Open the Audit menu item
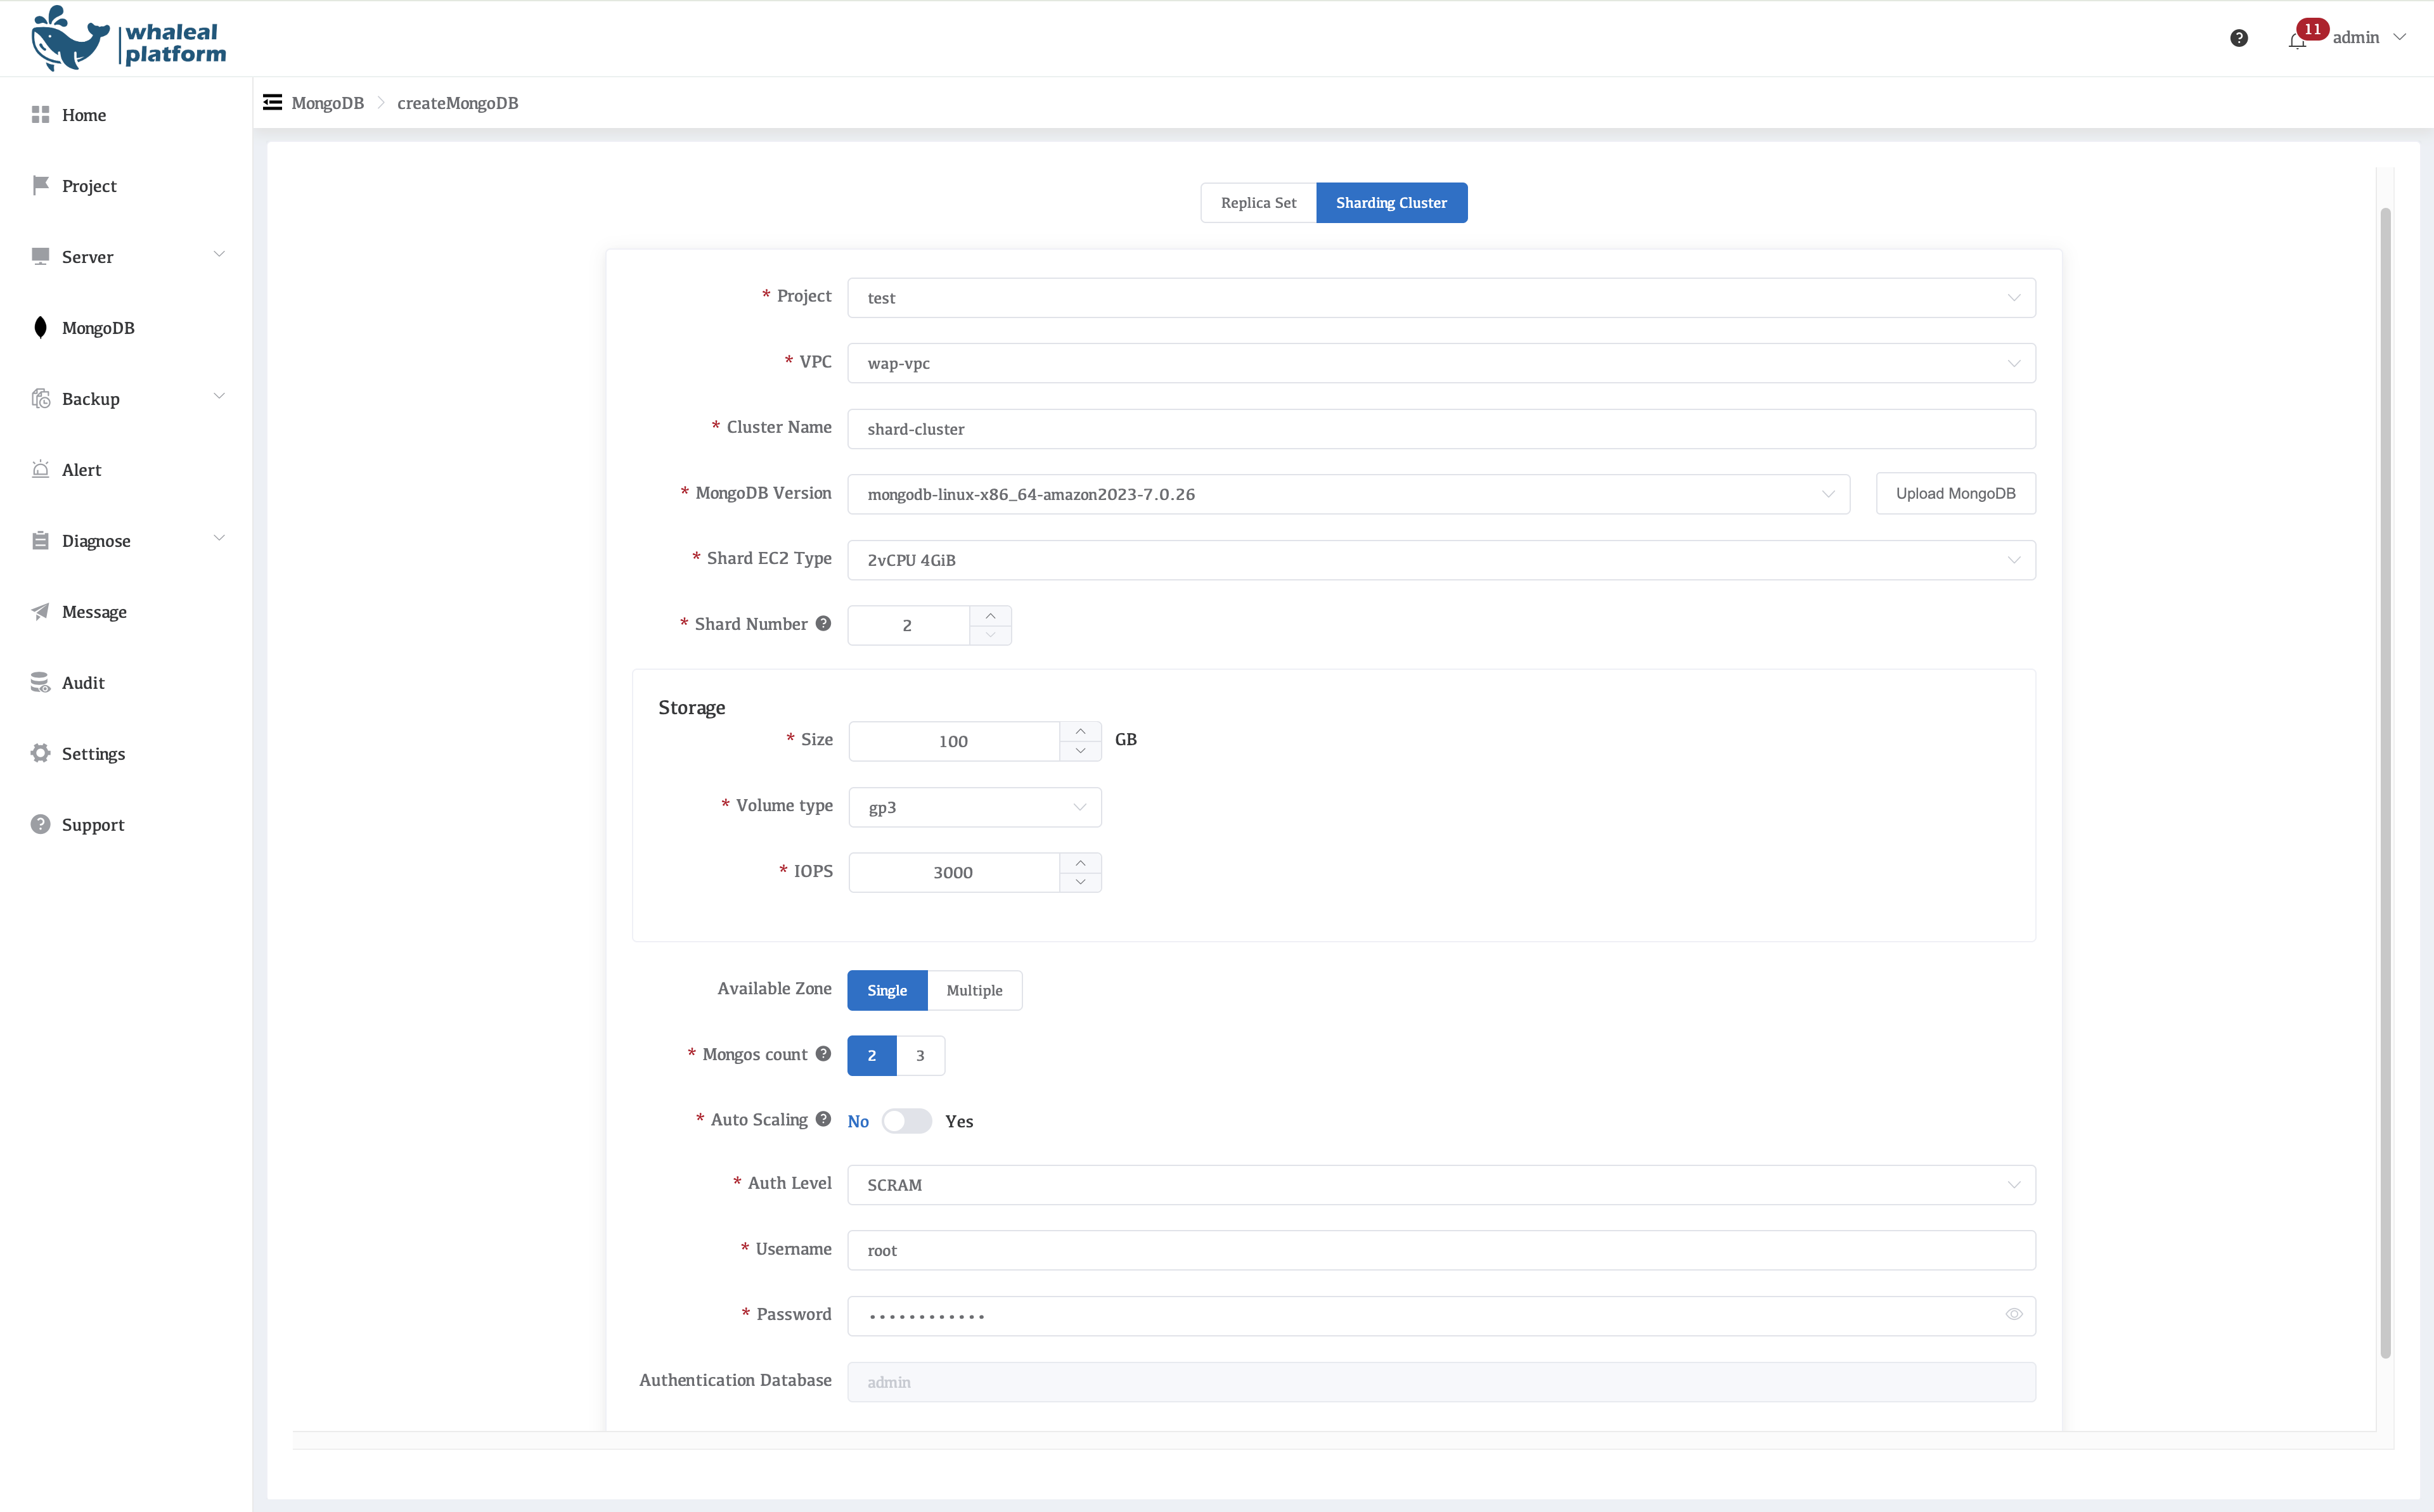The image size is (2434, 1512). click(83, 683)
